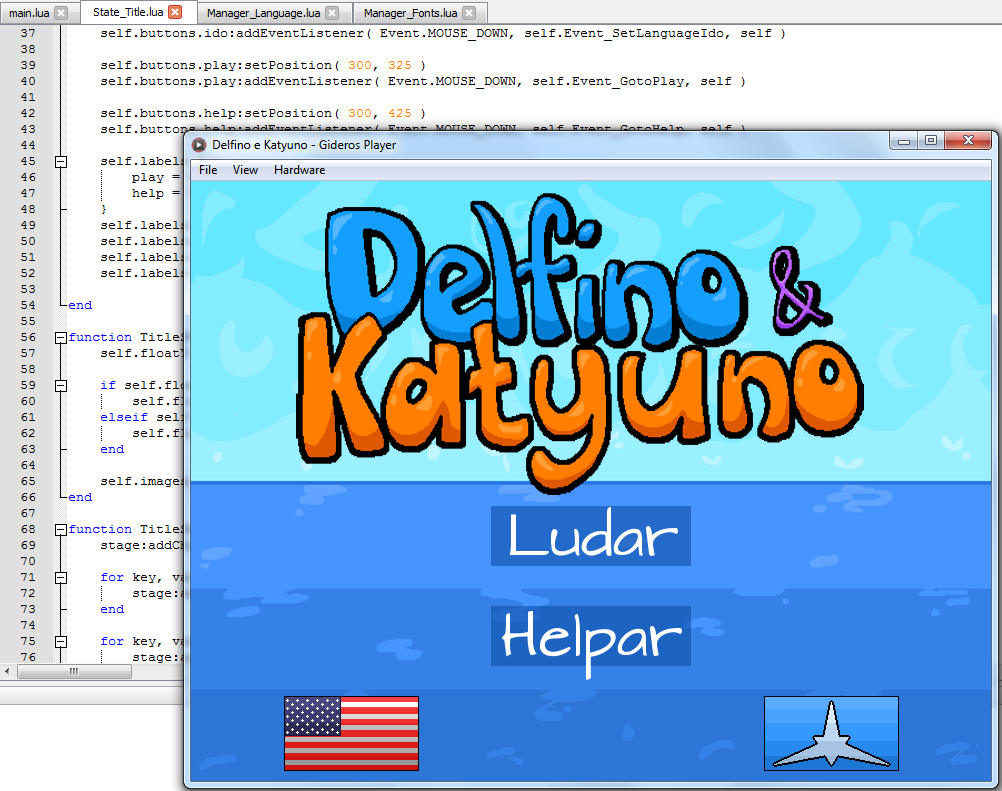Open the File menu in Gideros Player
1002x791 pixels.
[x=208, y=170]
